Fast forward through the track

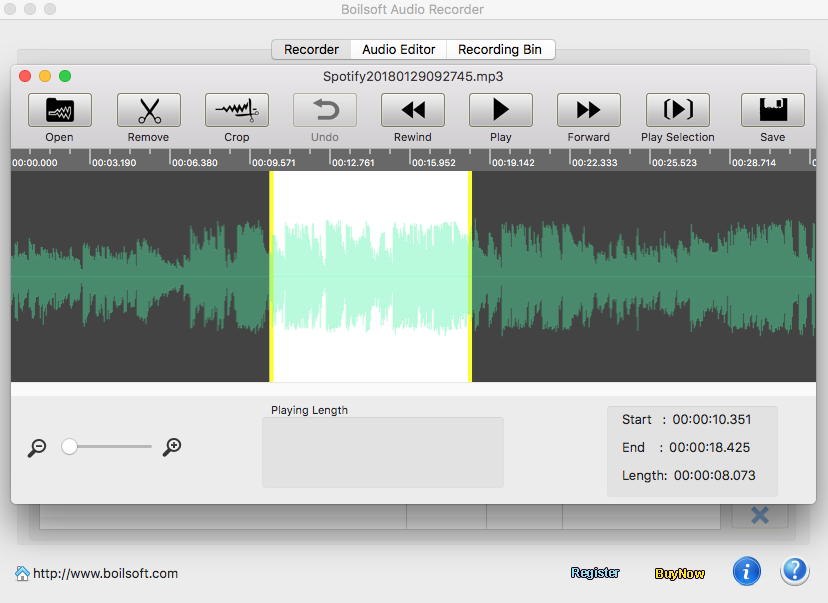[x=588, y=110]
